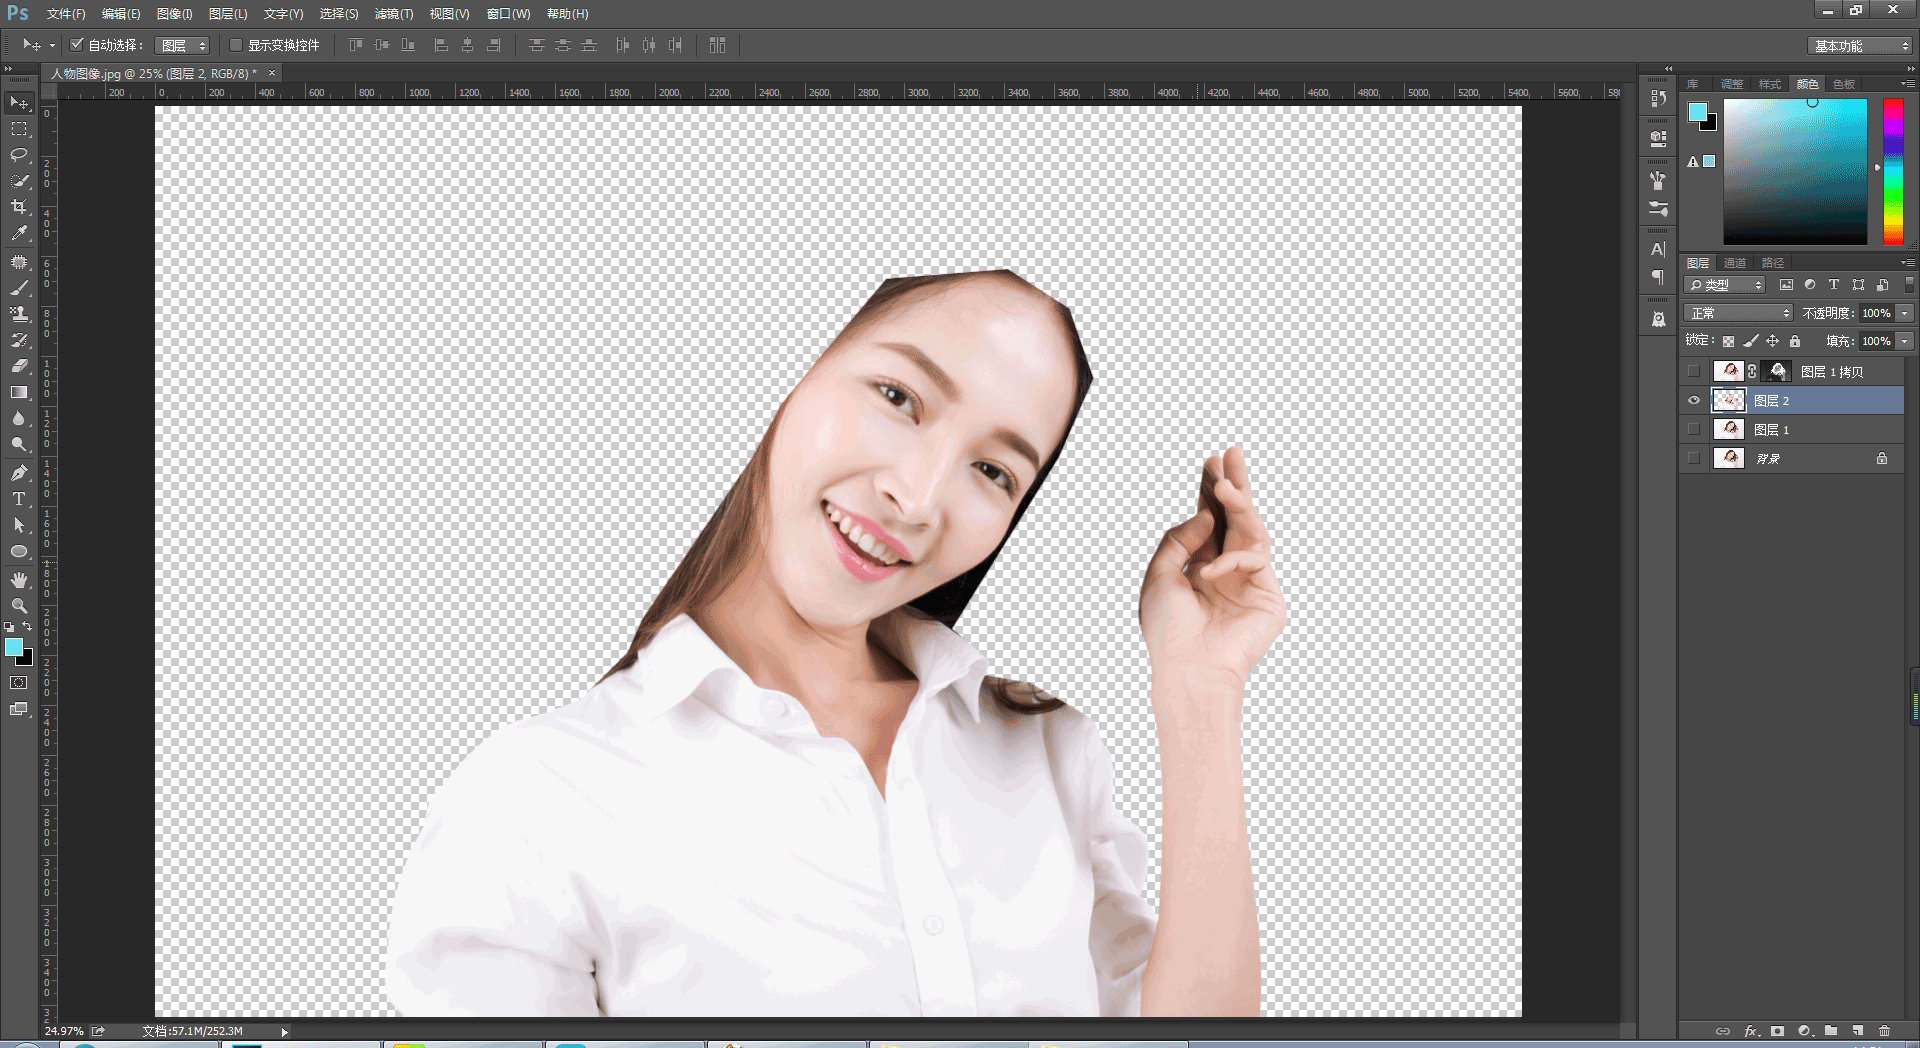
Task: Open the 基本功能 workspace dropdown
Action: [x=1860, y=46]
